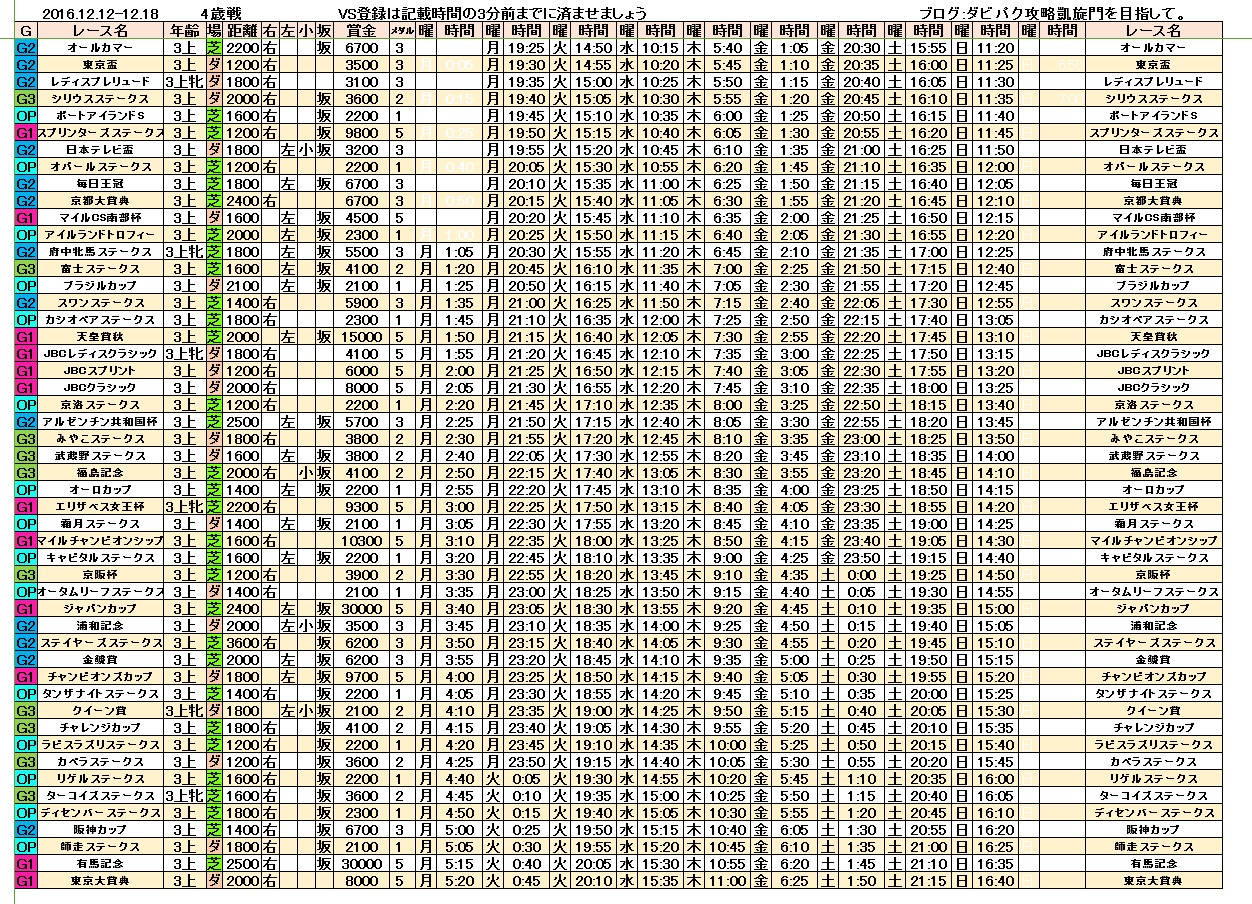Click the 3600 distance cell of ステイヤーズステークス
The height and width of the screenshot is (904, 1252).
(243, 642)
